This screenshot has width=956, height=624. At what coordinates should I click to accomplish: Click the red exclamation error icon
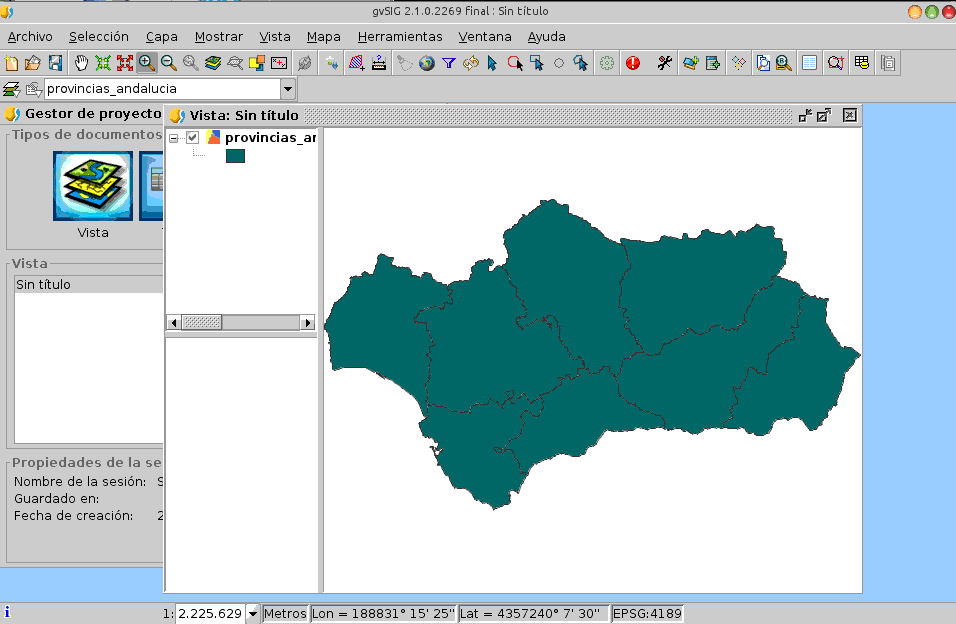[x=633, y=63]
